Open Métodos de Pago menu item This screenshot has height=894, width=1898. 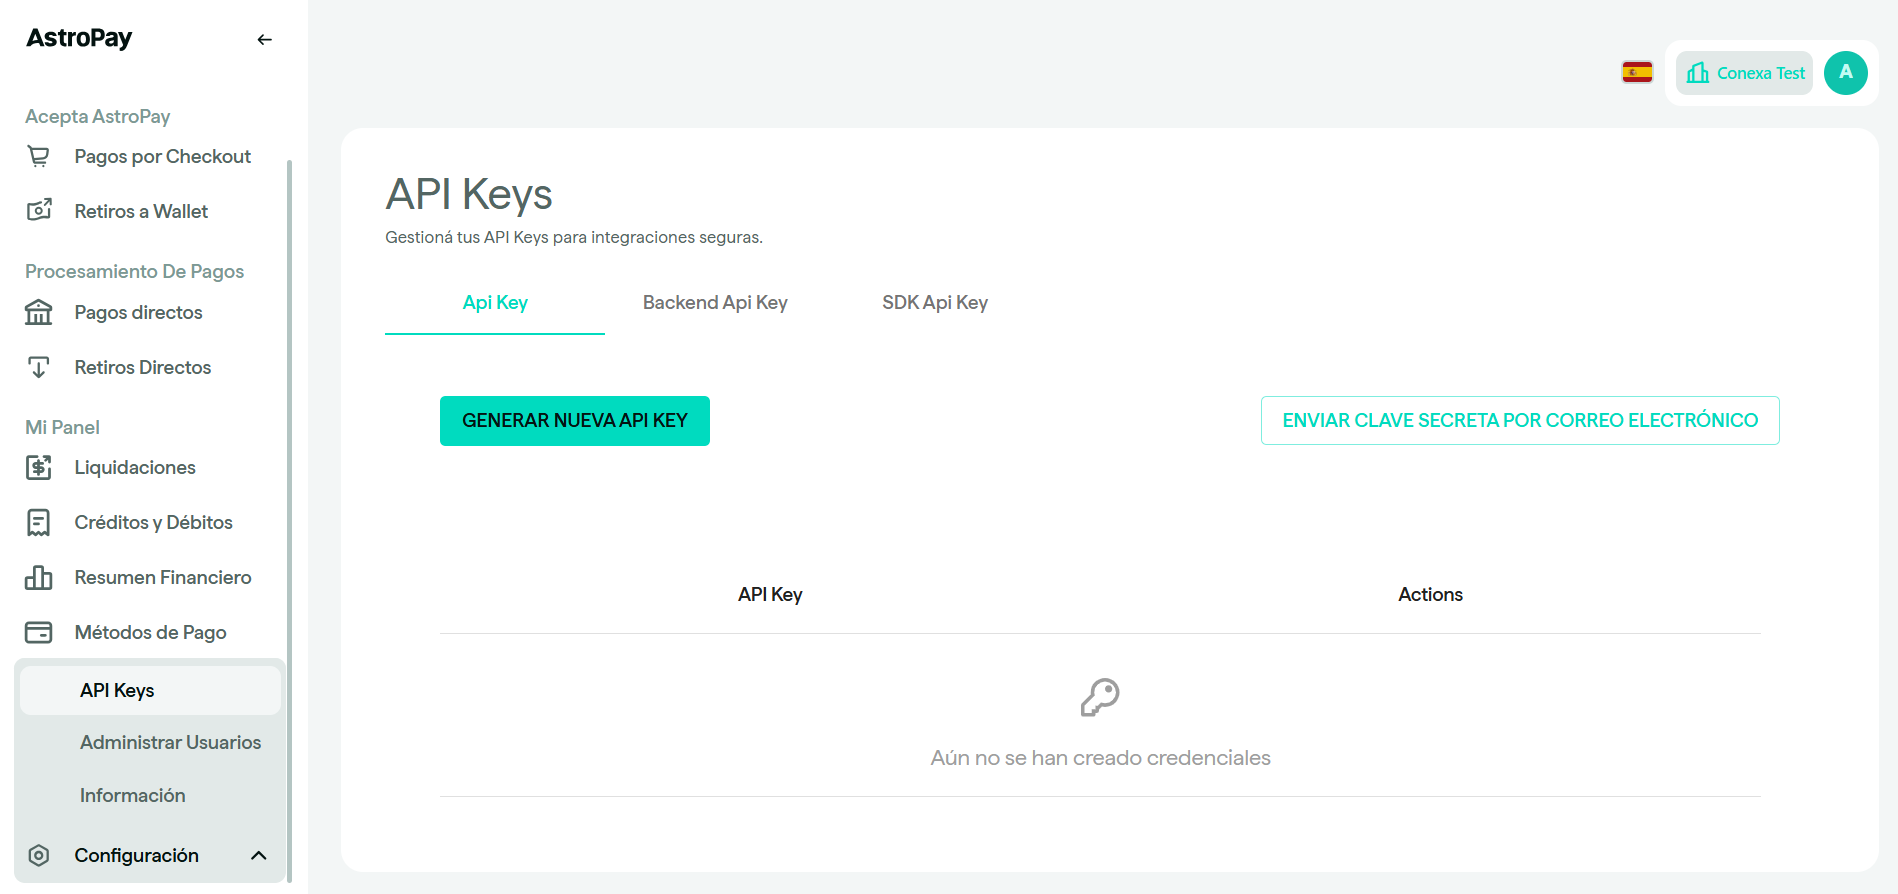(x=150, y=632)
